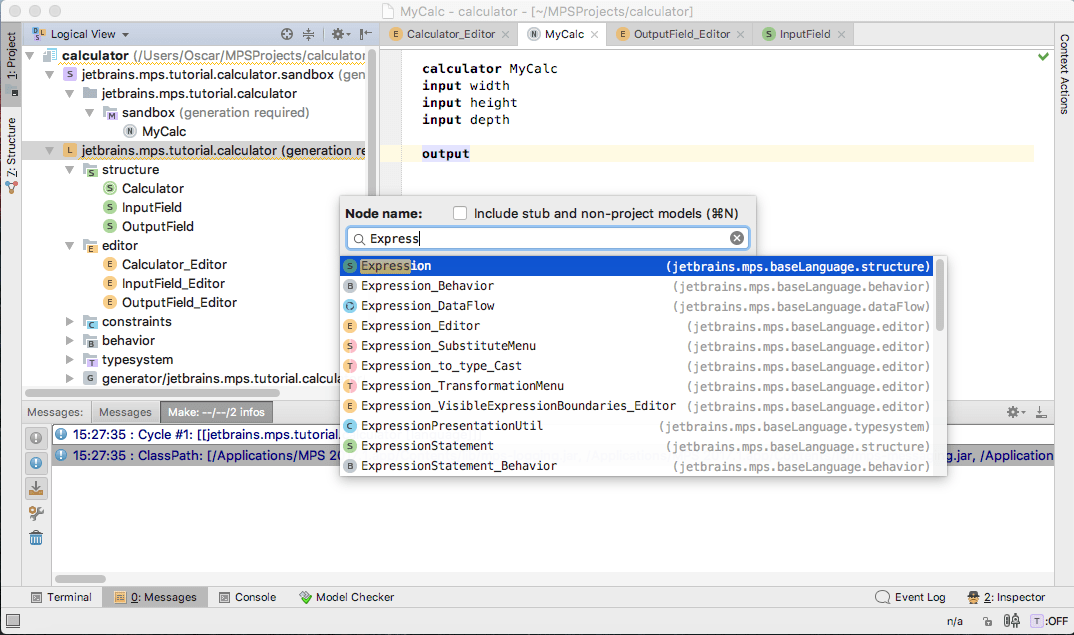The width and height of the screenshot is (1074, 635).
Task: Select Expression_Behavior from the results list
Action: click(427, 286)
